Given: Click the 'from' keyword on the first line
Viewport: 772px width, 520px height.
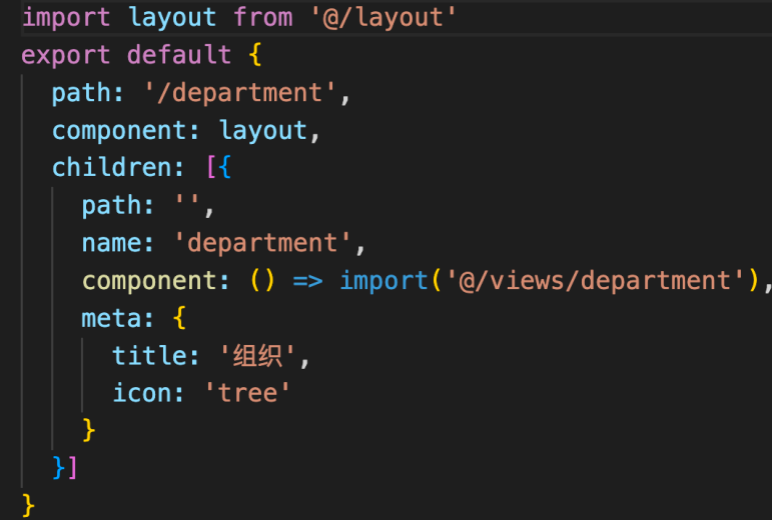Looking at the screenshot, I should [263, 17].
